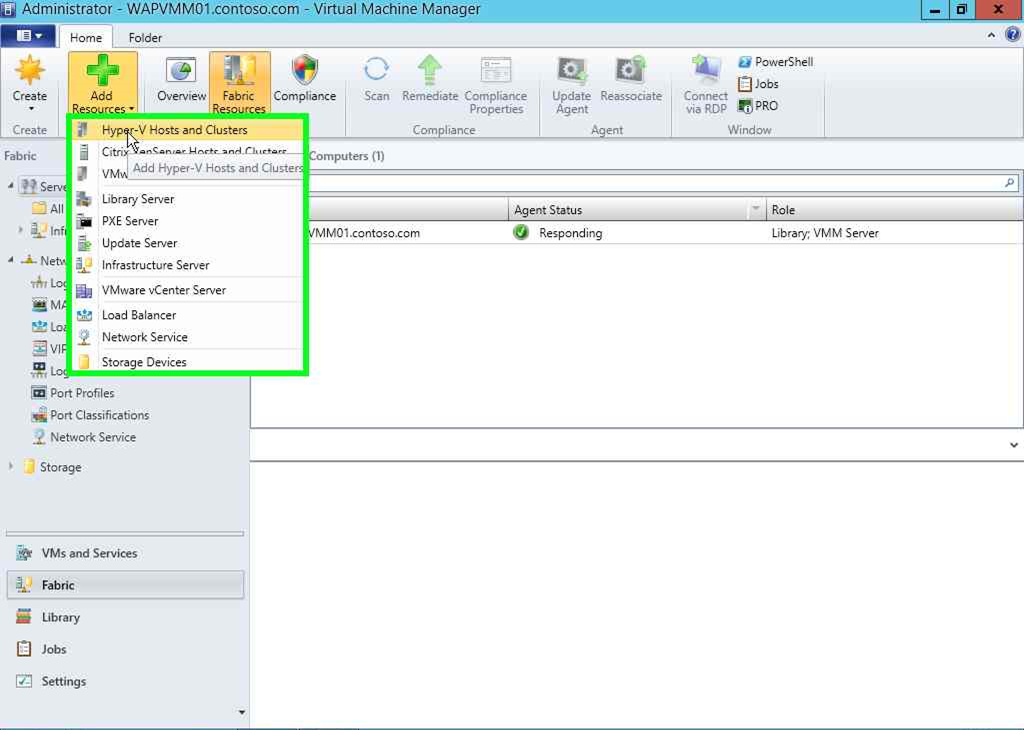Launch PowerShell from the Window group
This screenshot has width=1024, height=730.
[x=775, y=62]
